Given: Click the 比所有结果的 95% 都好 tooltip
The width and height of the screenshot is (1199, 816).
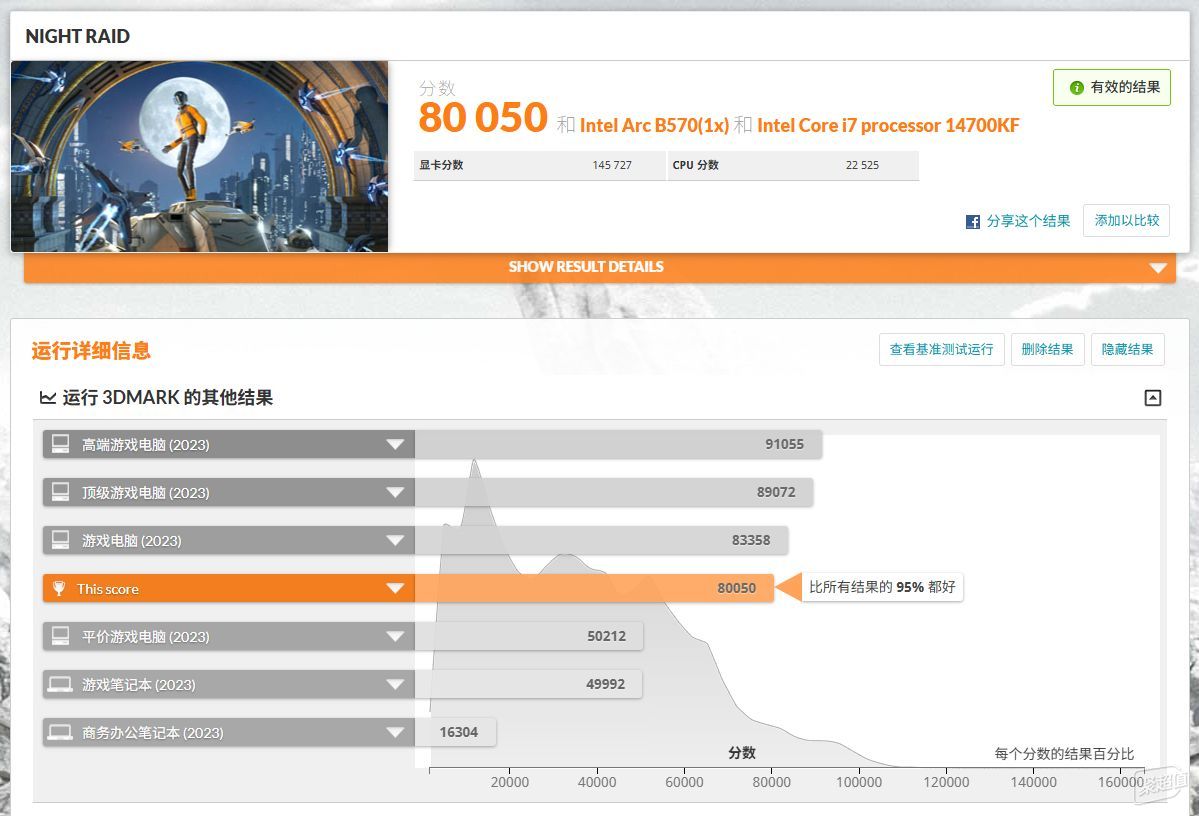Looking at the screenshot, I should pyautogui.click(x=882, y=587).
